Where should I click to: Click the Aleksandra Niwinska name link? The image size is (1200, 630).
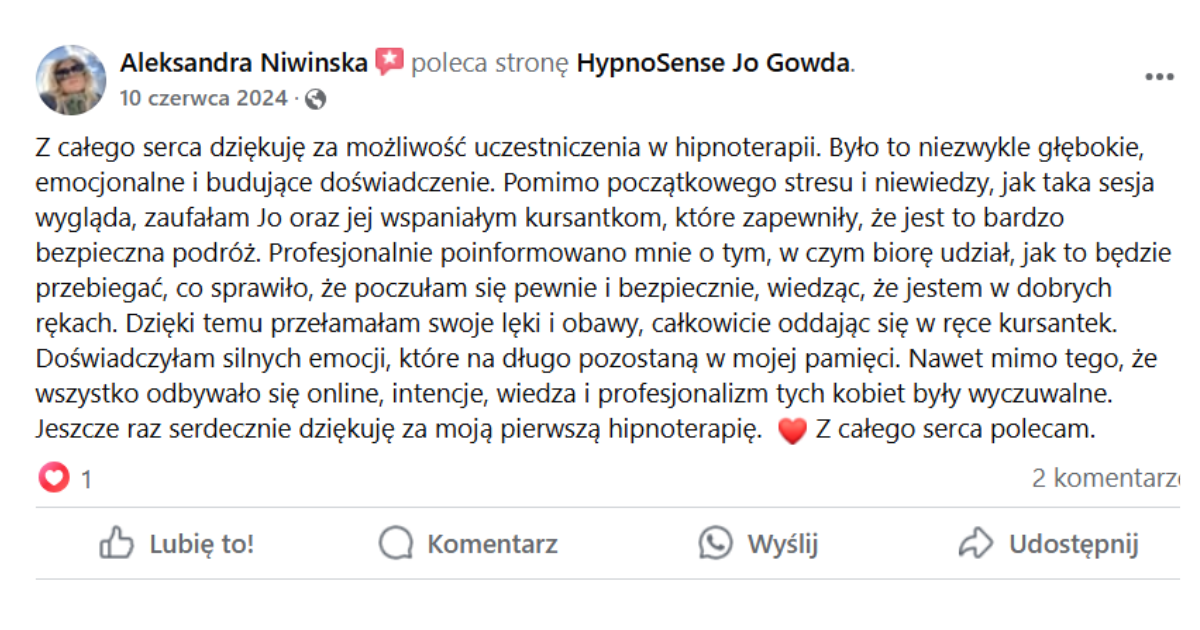[243, 64]
